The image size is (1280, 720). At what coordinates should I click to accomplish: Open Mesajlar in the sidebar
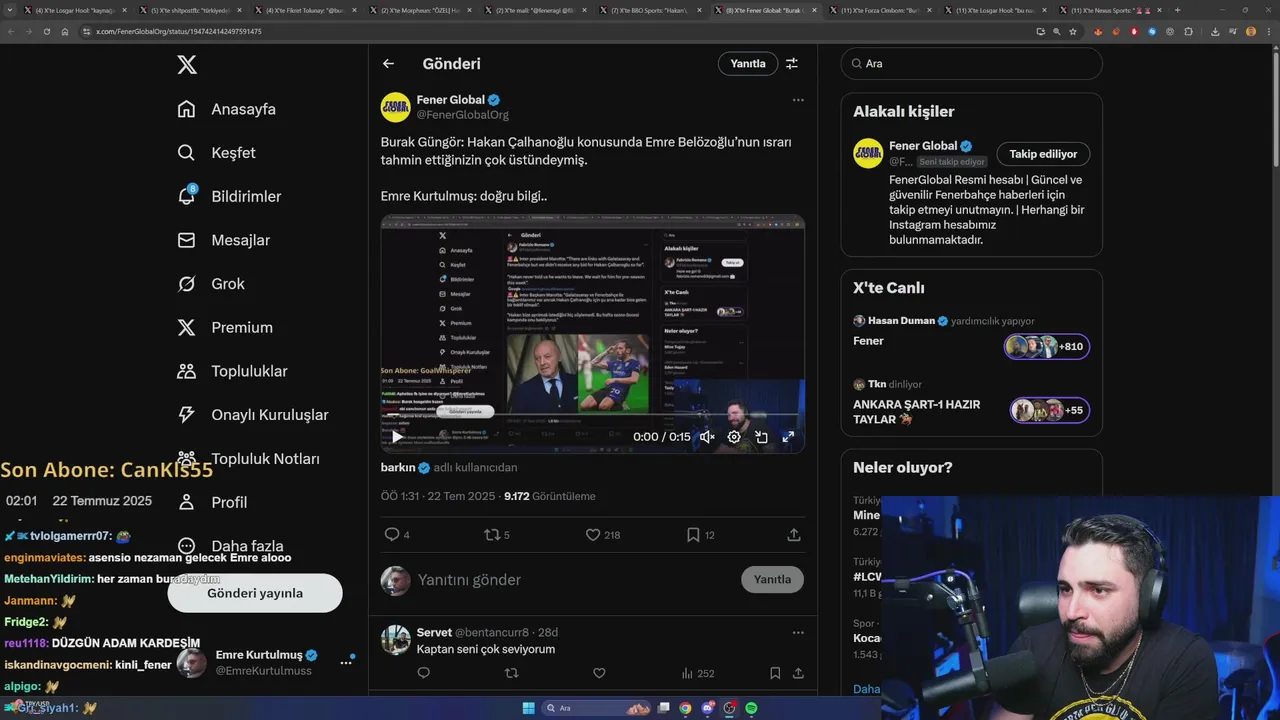pos(223,240)
